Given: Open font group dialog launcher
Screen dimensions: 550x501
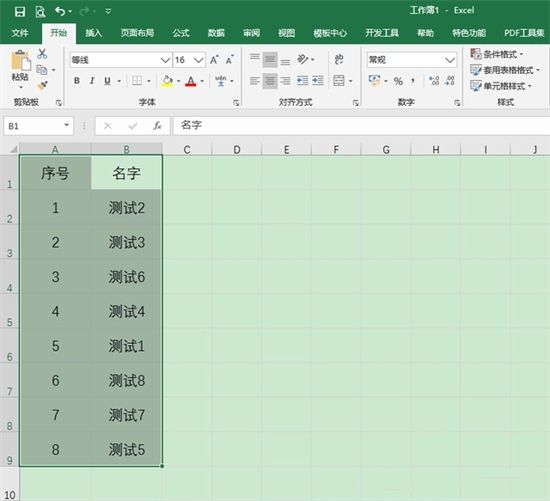Looking at the screenshot, I should [236, 103].
